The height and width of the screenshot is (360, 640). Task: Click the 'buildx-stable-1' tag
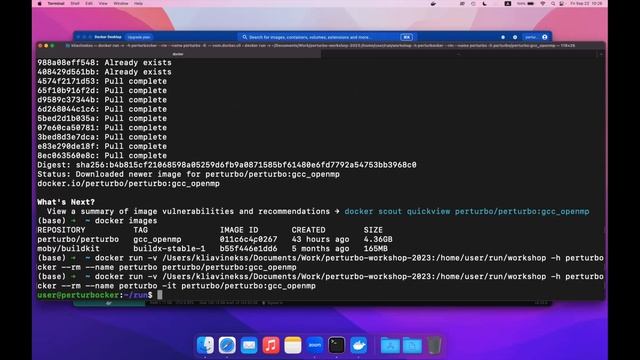pyautogui.click(x=169, y=249)
